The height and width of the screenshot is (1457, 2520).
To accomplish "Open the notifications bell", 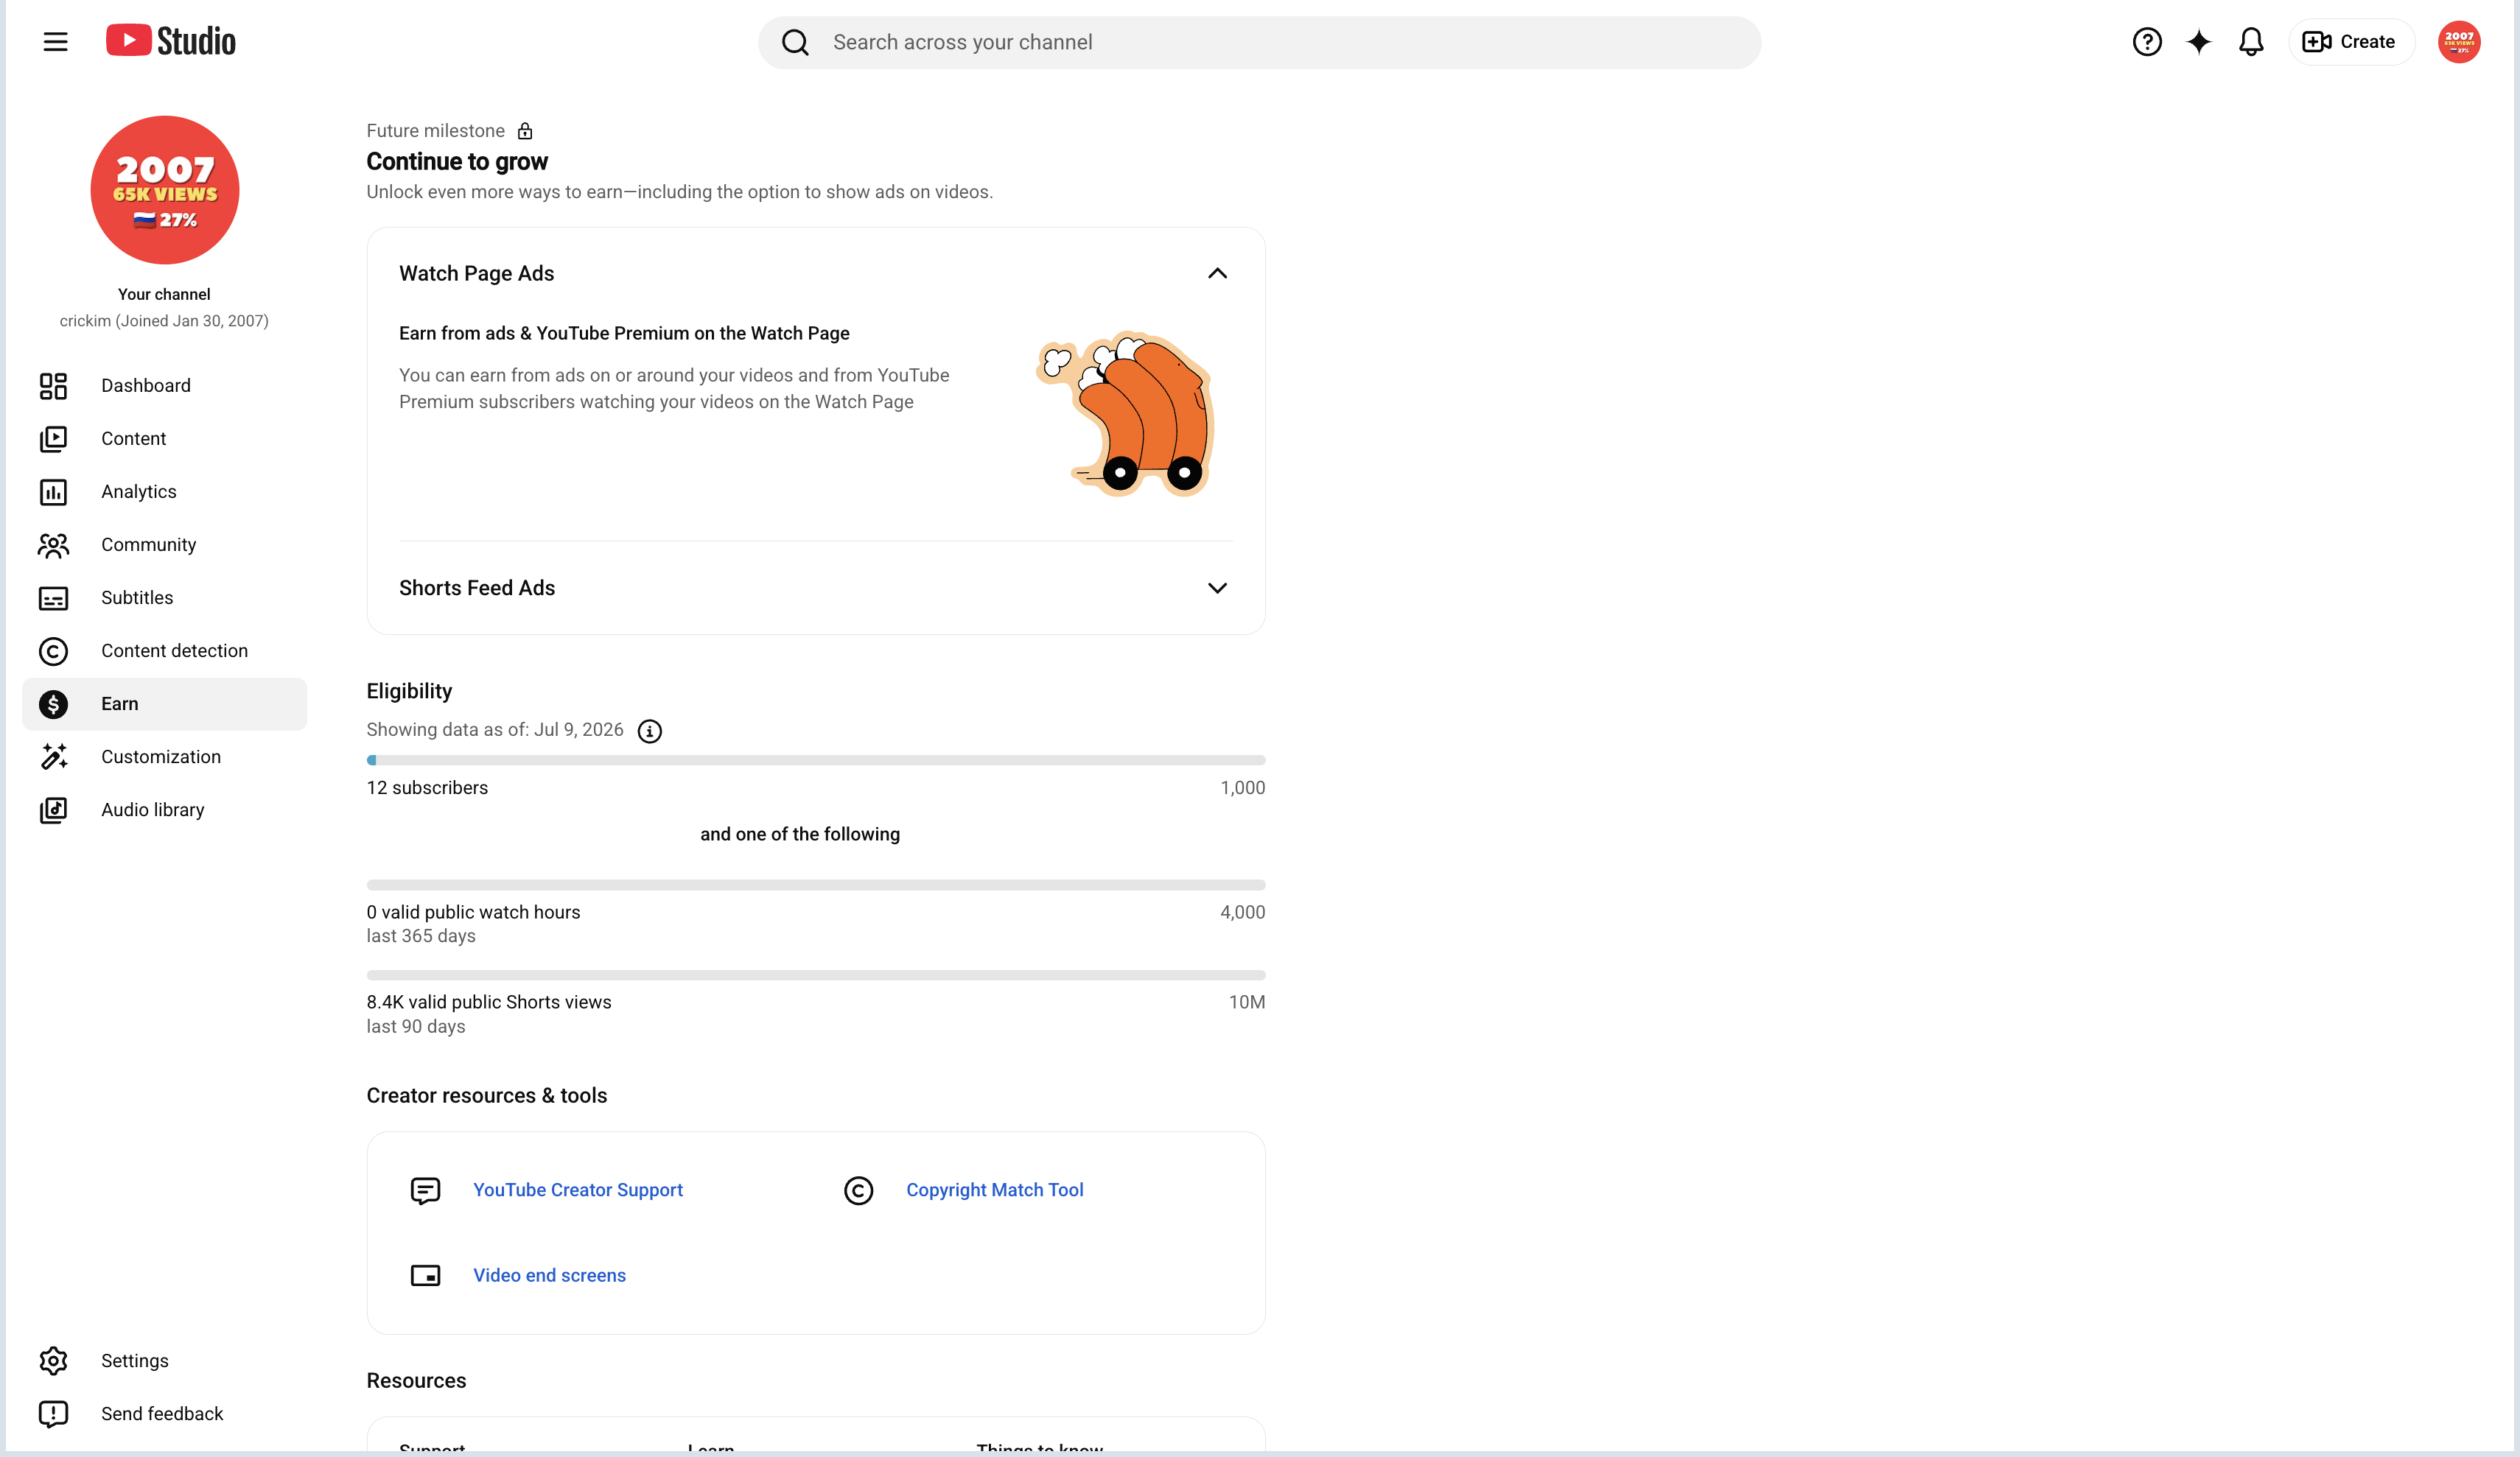I will (2250, 42).
